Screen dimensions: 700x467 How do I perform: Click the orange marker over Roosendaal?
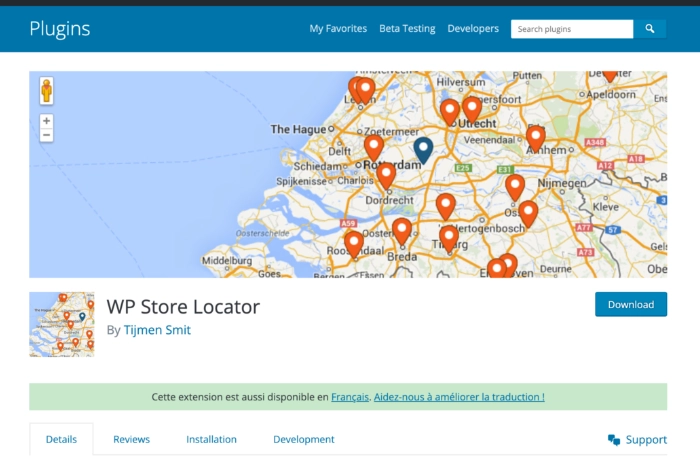tap(354, 244)
